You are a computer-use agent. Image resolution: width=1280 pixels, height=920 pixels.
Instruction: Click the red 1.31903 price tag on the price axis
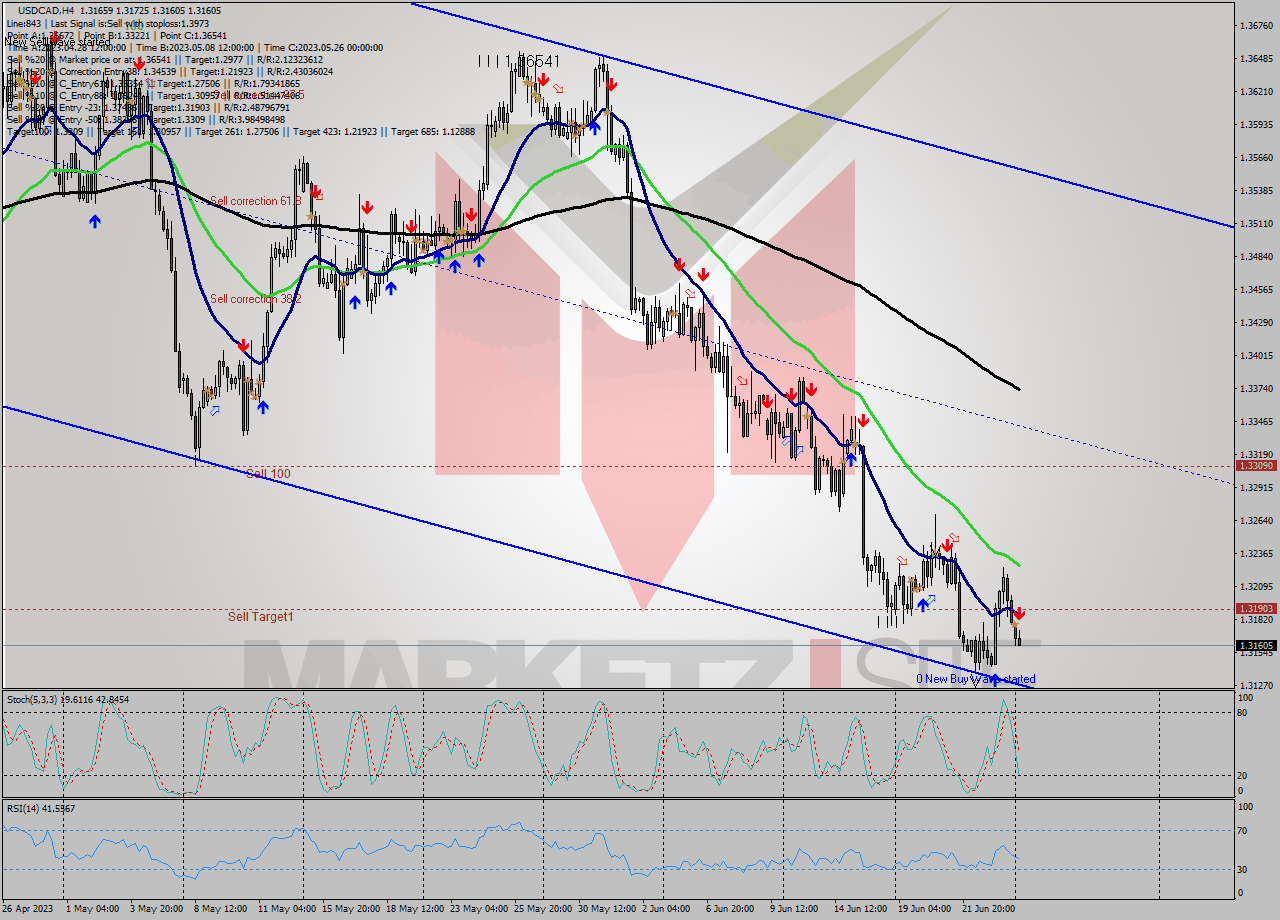(x=1256, y=609)
